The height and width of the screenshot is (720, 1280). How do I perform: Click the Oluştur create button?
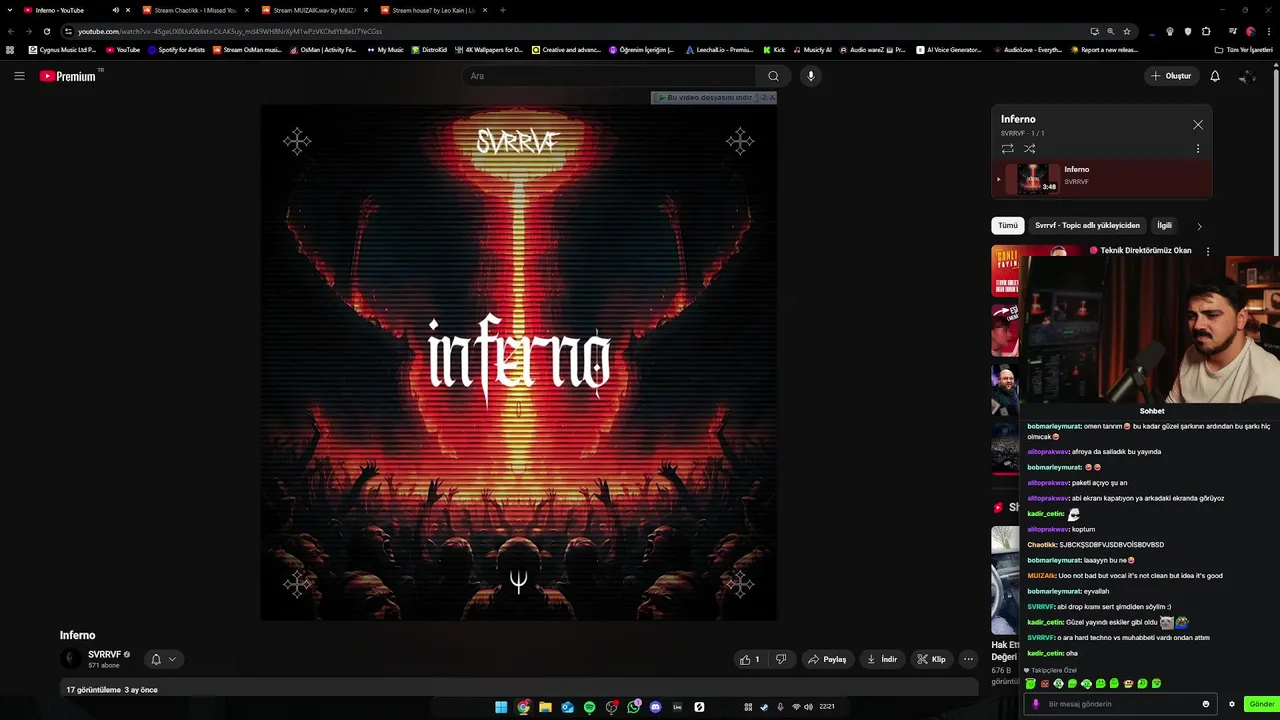click(x=1171, y=76)
